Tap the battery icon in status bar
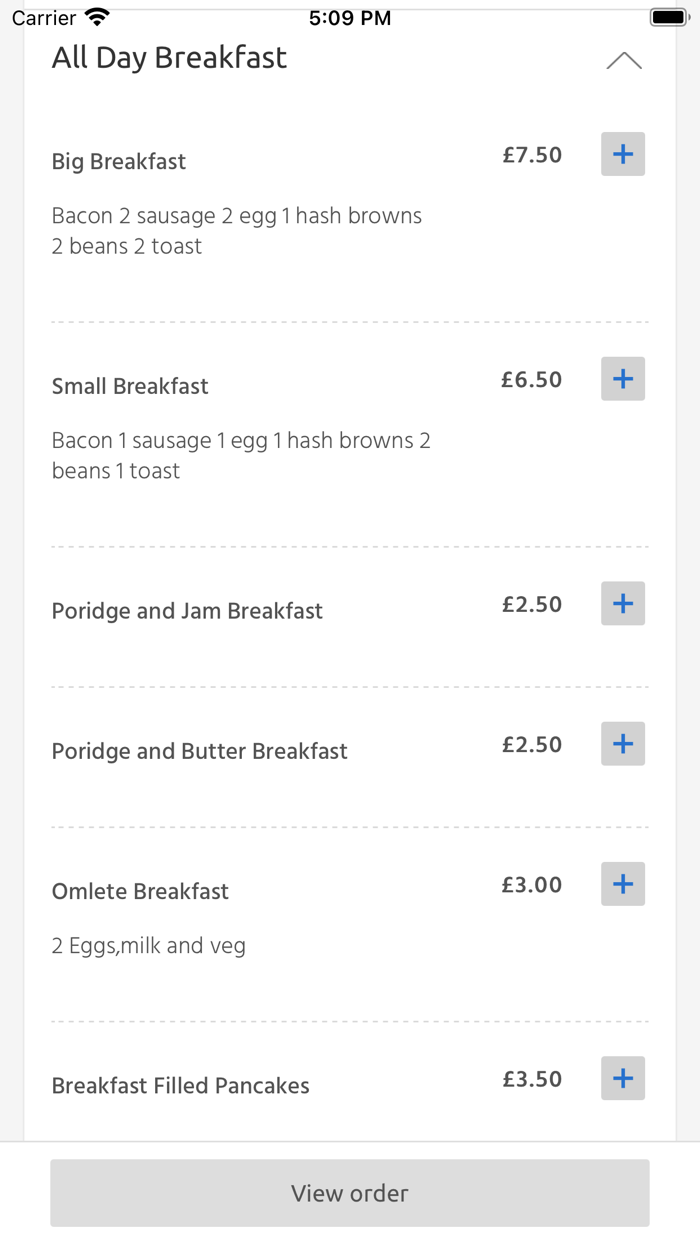This screenshot has height=1244, width=700. click(x=668, y=18)
